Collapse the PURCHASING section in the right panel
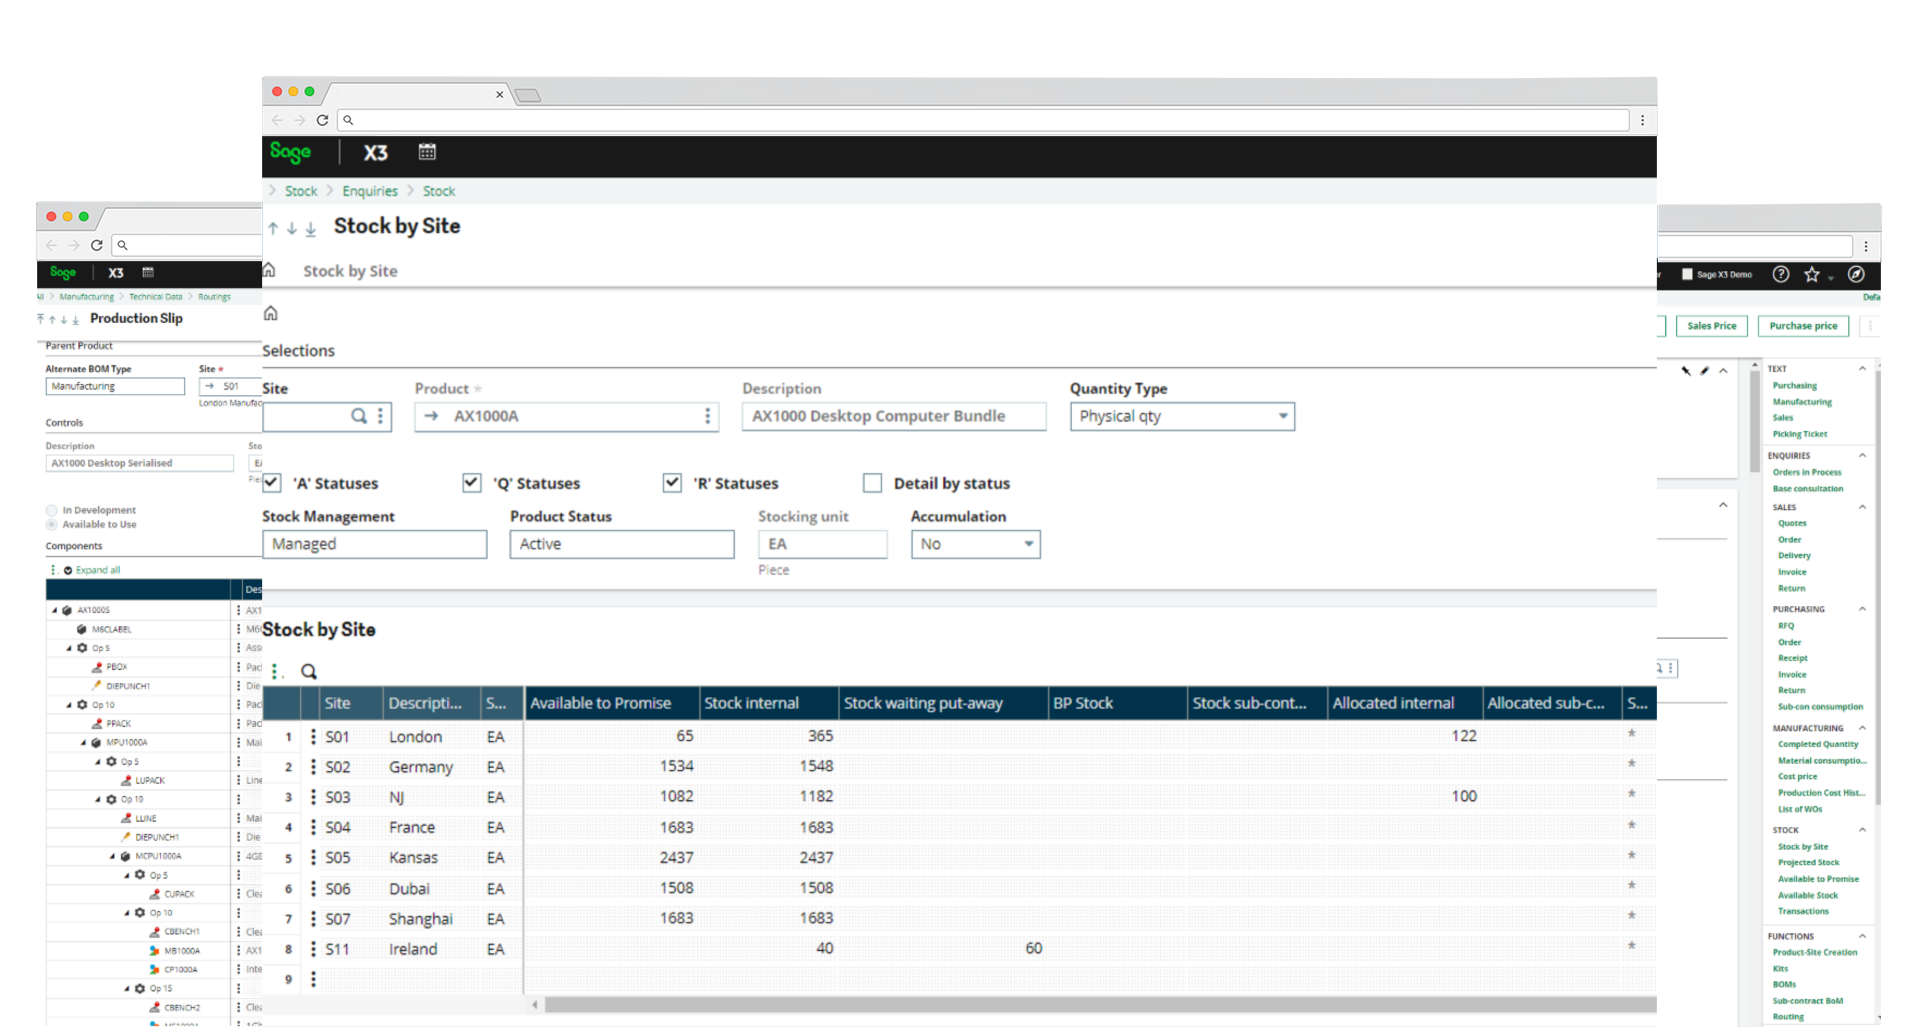1920x1027 pixels. pyautogui.click(x=1862, y=609)
